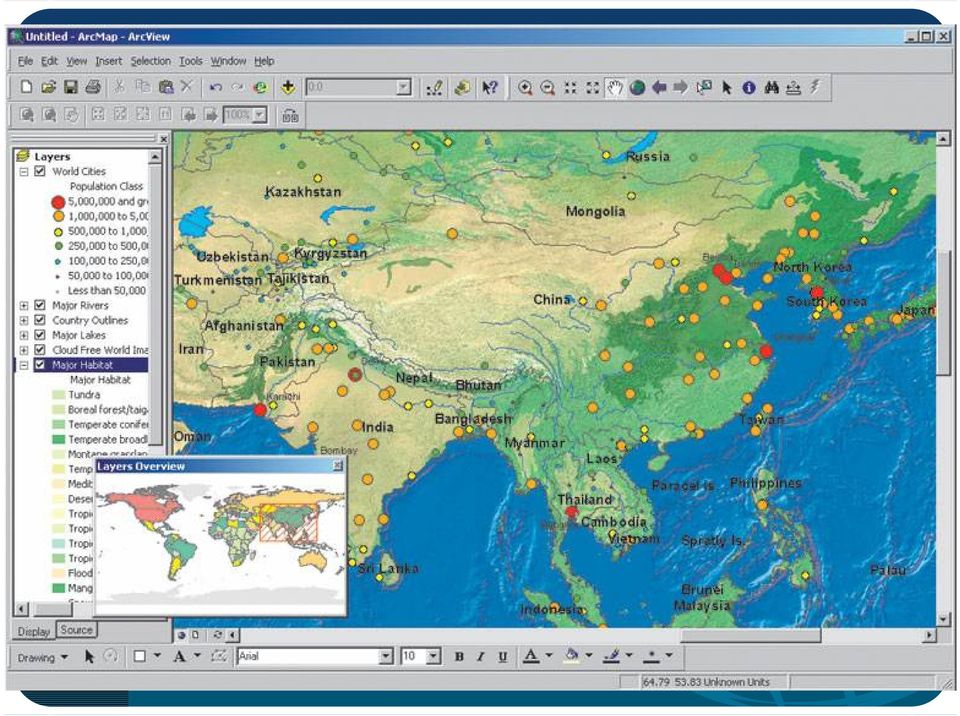Select the Zoom Out tool
This screenshot has height=716, width=960.
click(x=547, y=88)
